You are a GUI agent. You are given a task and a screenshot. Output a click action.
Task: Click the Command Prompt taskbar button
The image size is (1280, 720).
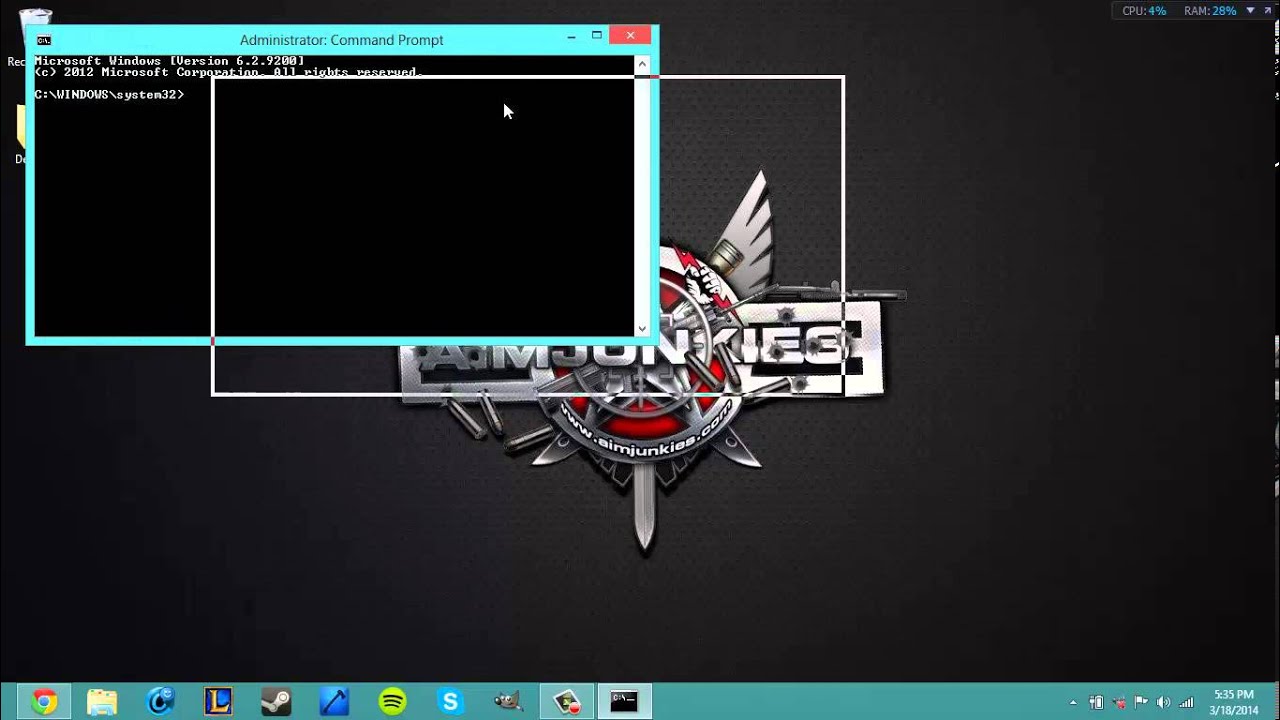625,702
